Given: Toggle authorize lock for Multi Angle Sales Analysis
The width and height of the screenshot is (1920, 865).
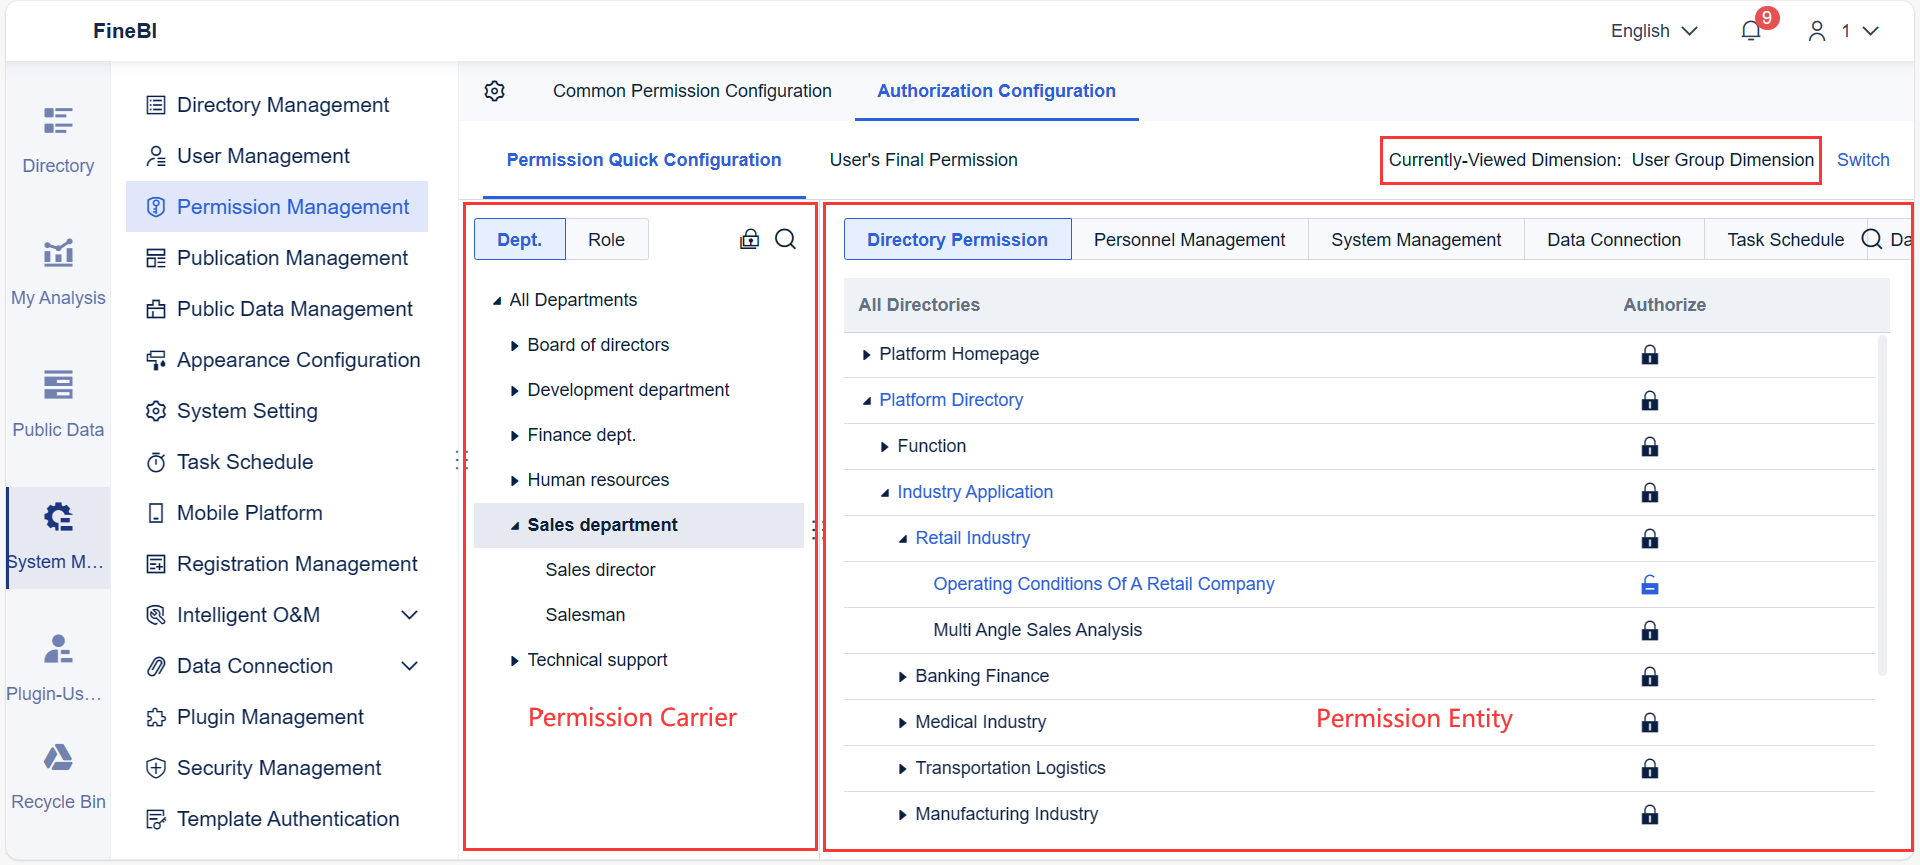Looking at the screenshot, I should [1650, 631].
